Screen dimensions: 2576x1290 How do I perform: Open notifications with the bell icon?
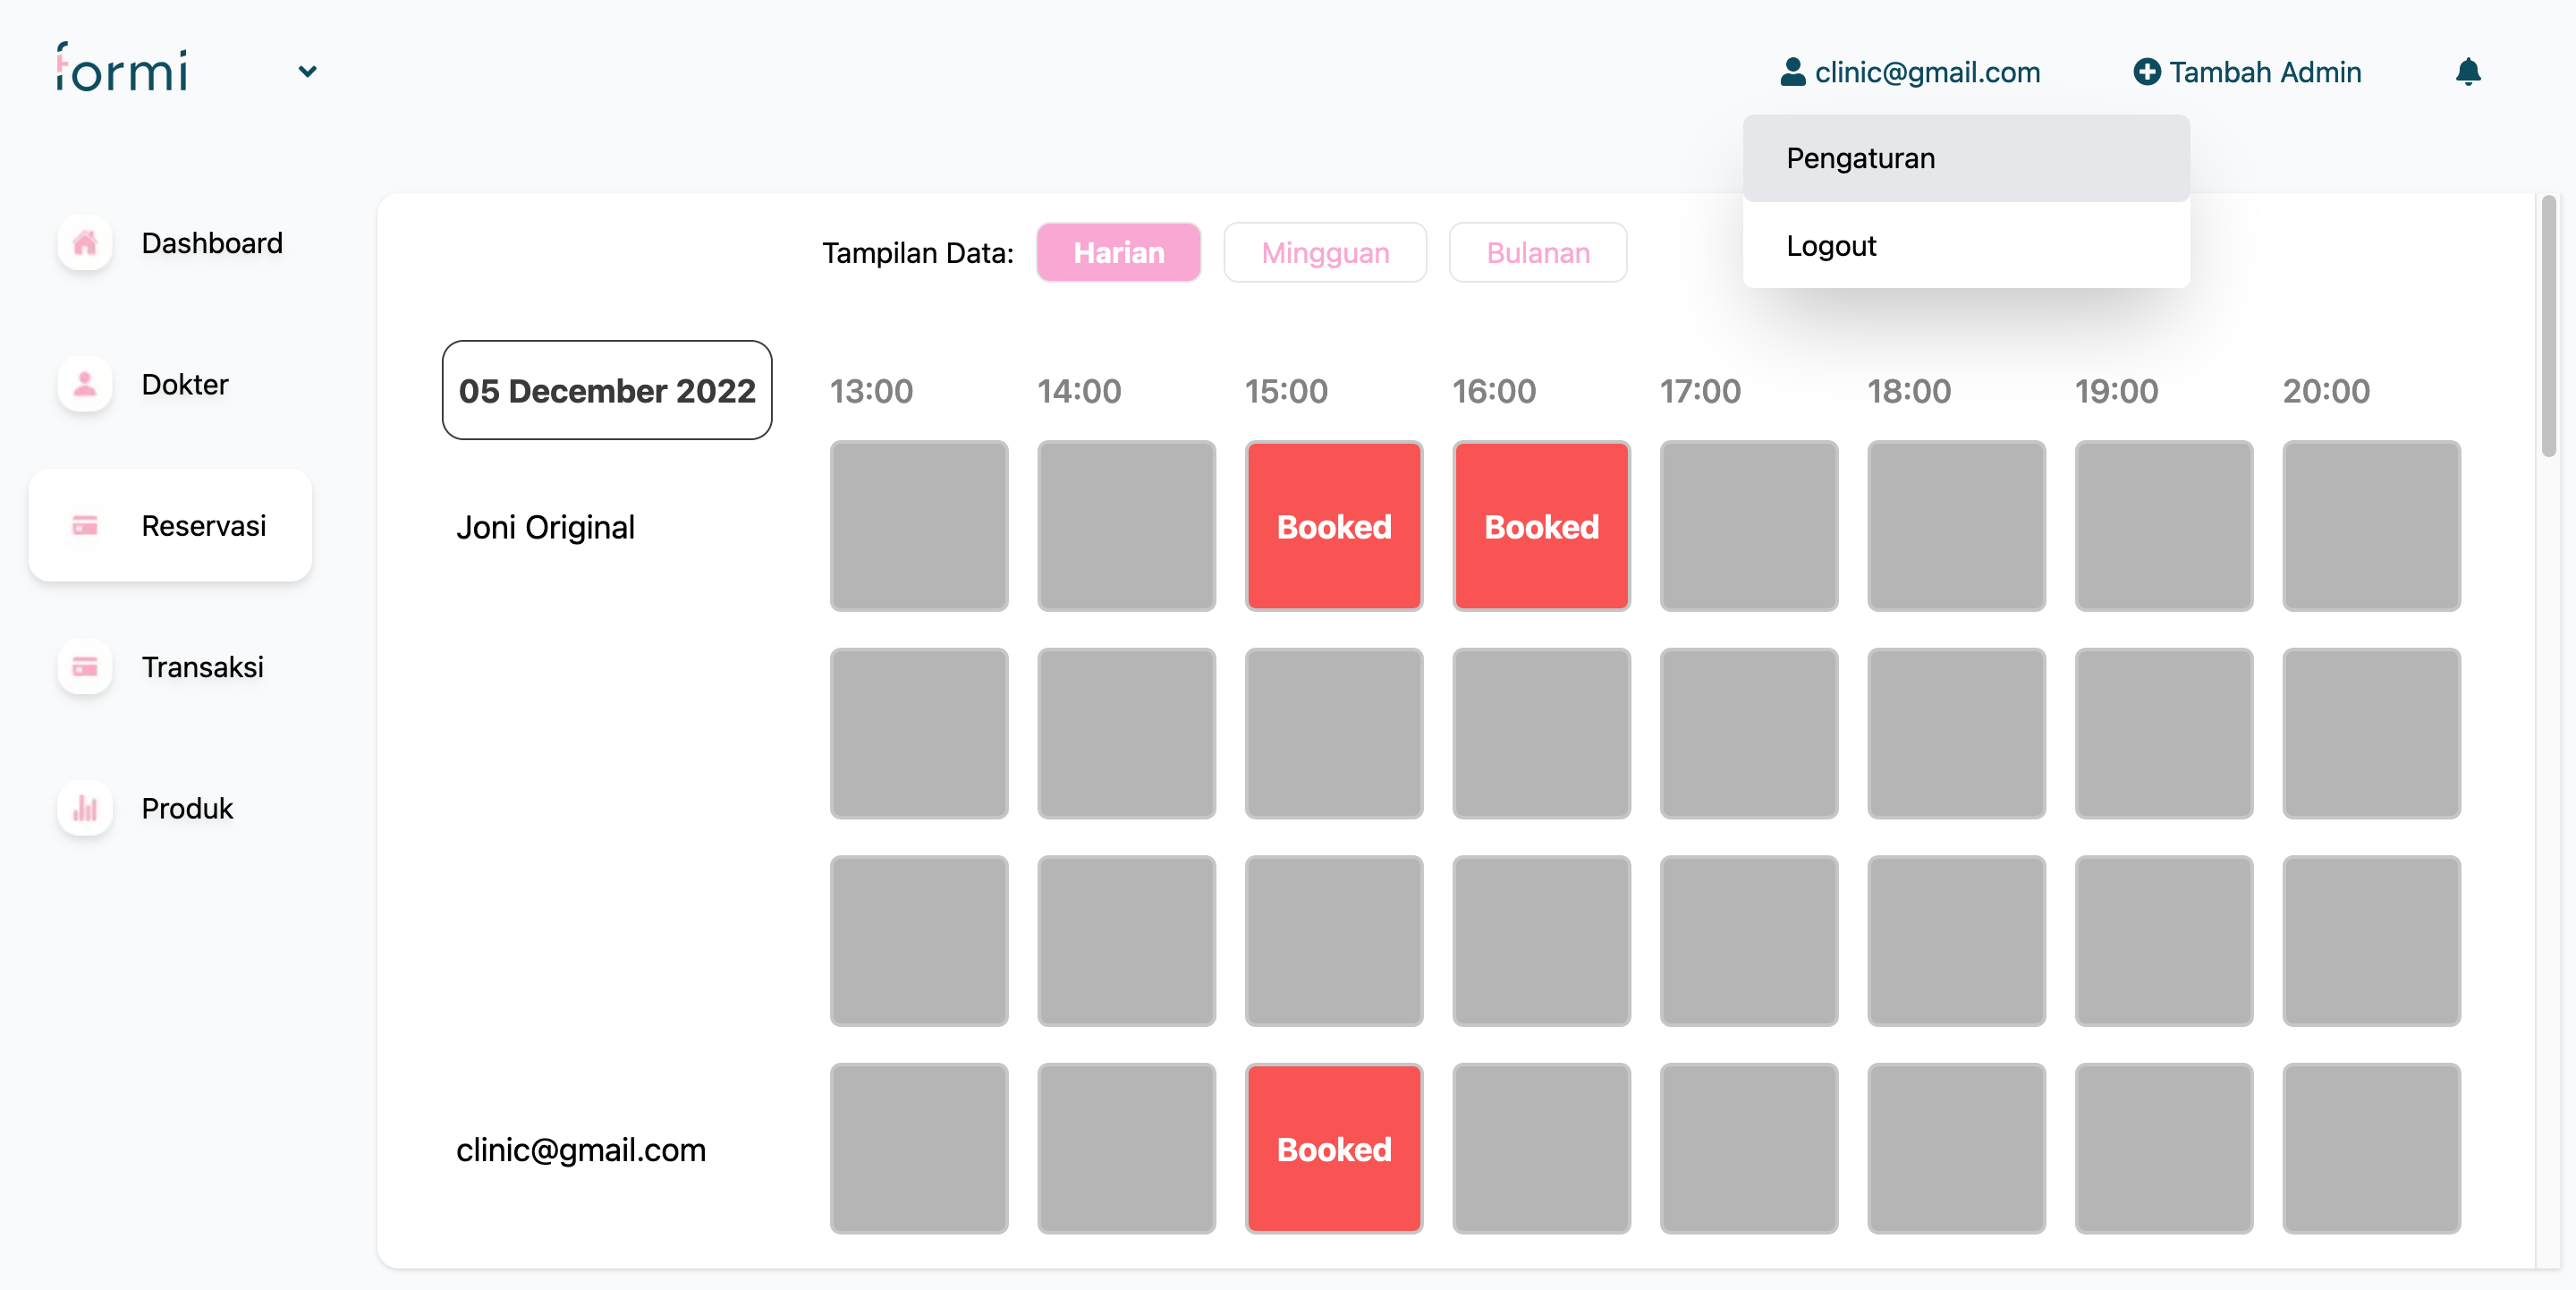(x=2468, y=72)
